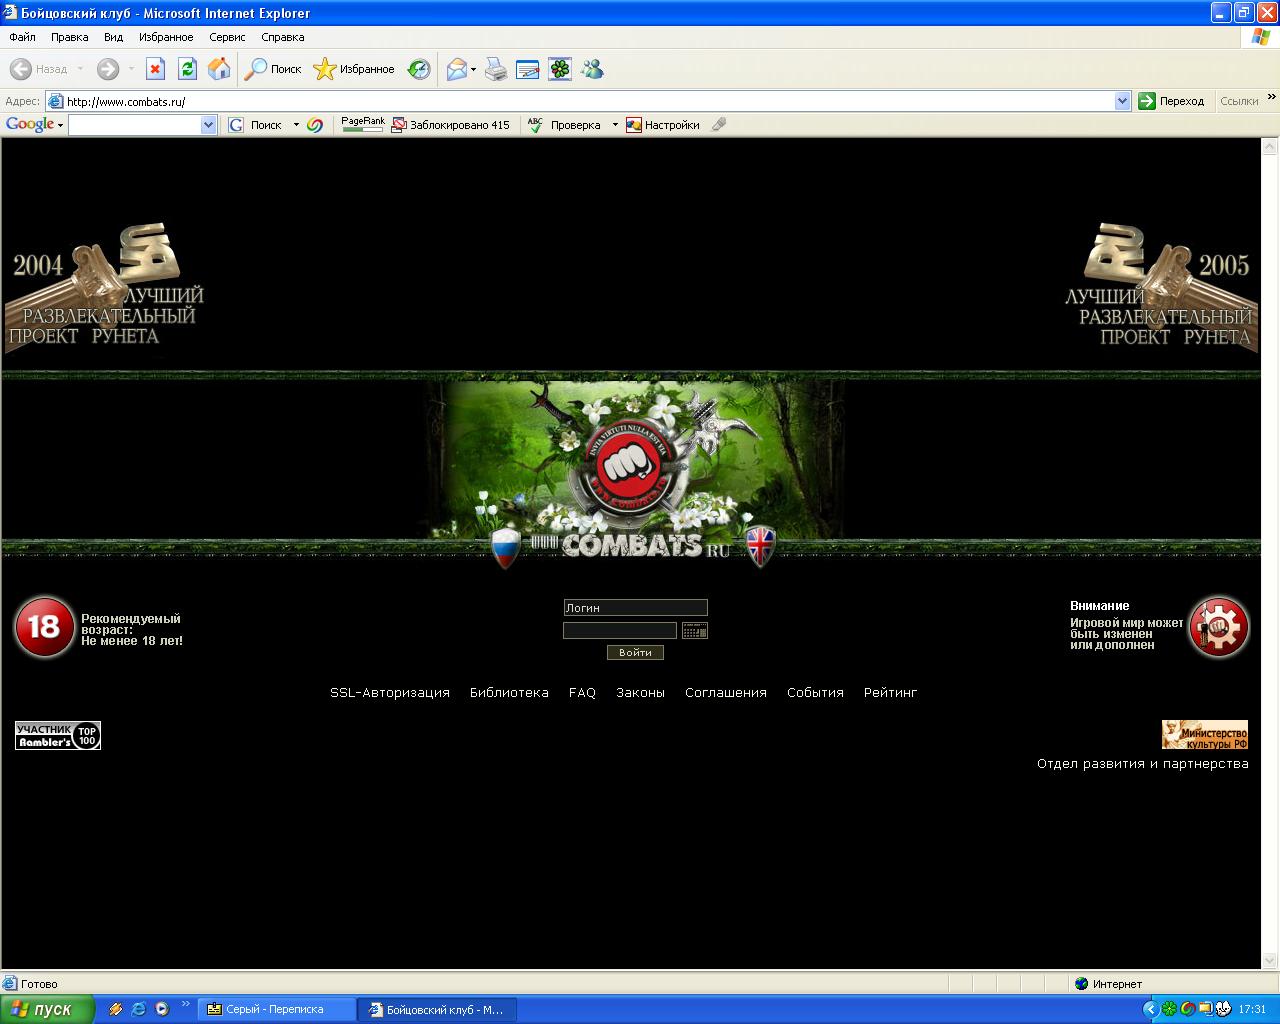The width and height of the screenshot is (1280, 1024).
Task: Go to Home page icon
Action: point(219,69)
